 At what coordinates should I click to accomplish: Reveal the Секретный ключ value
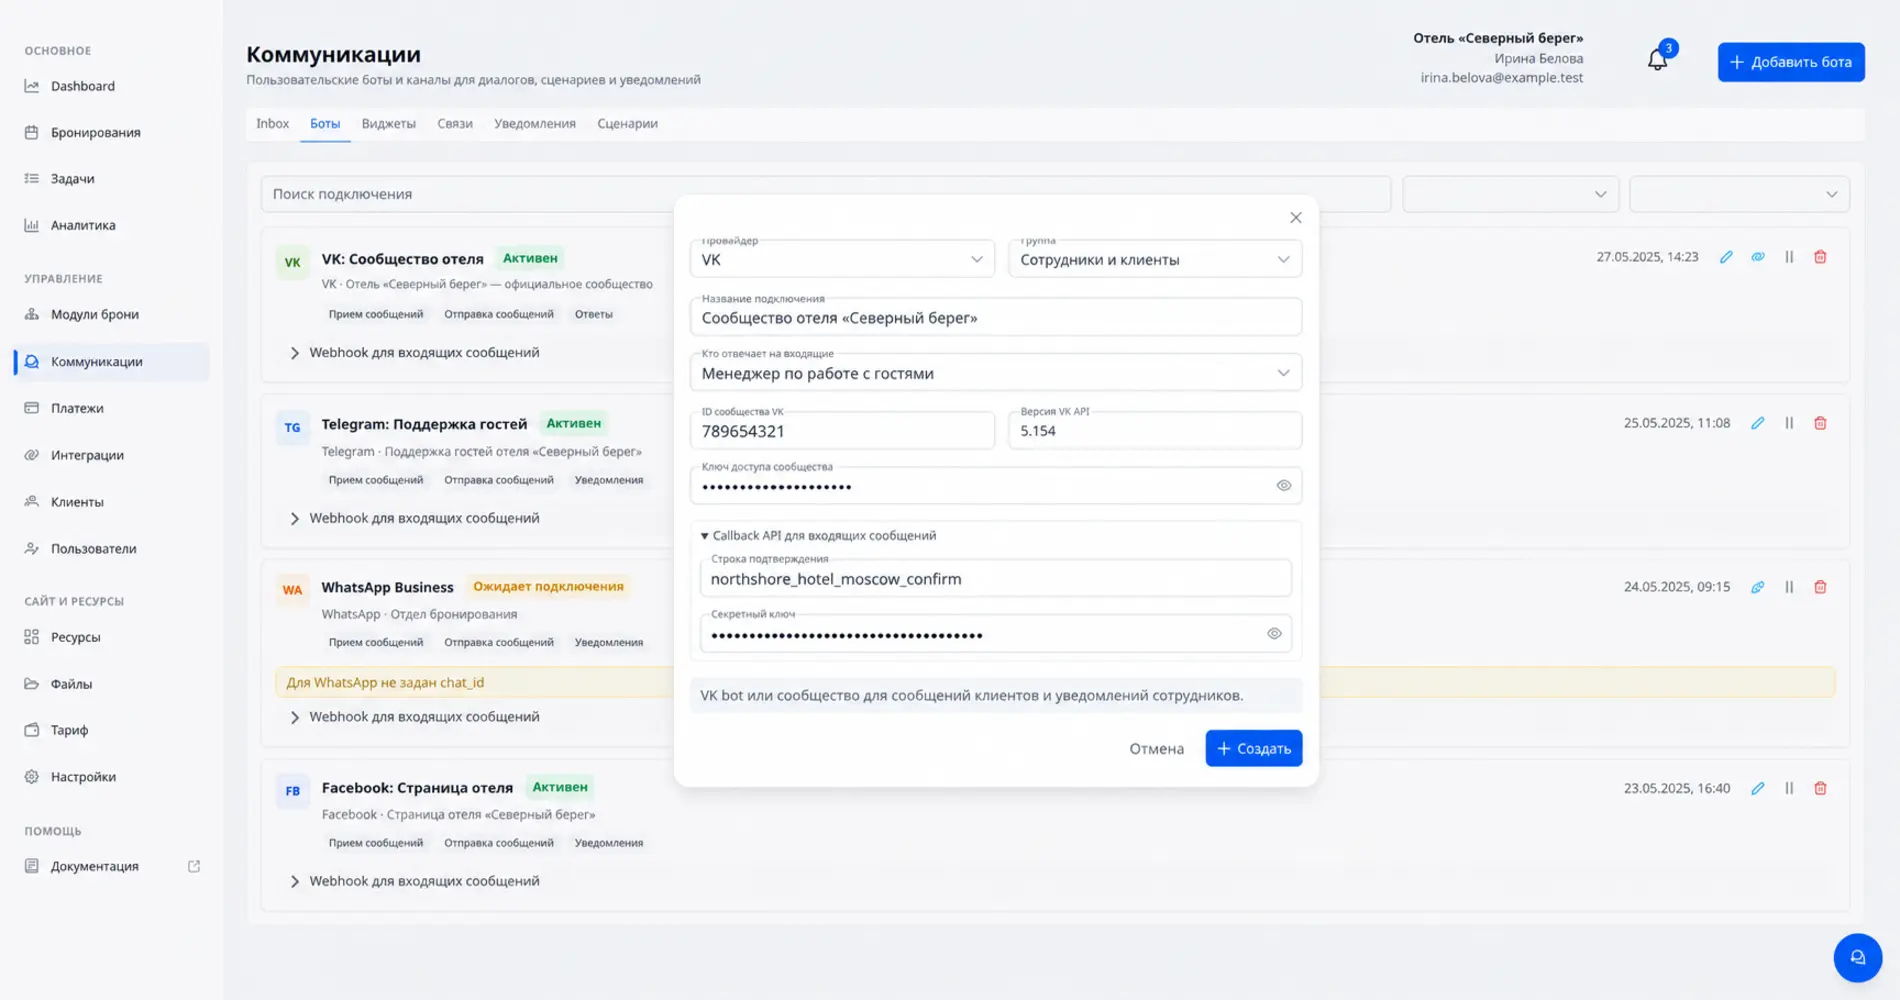1274,634
